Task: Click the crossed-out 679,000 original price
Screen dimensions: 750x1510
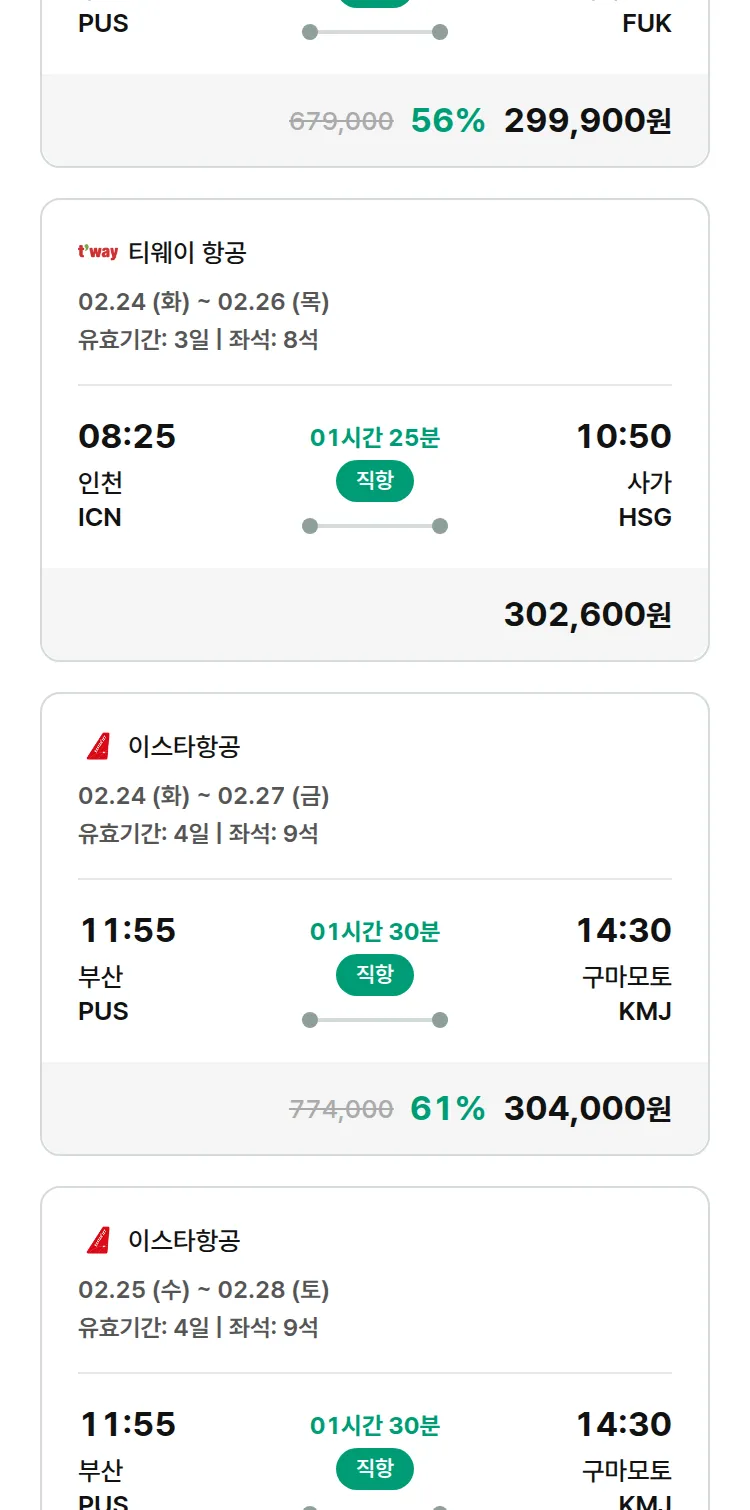Action: pyautogui.click(x=341, y=122)
